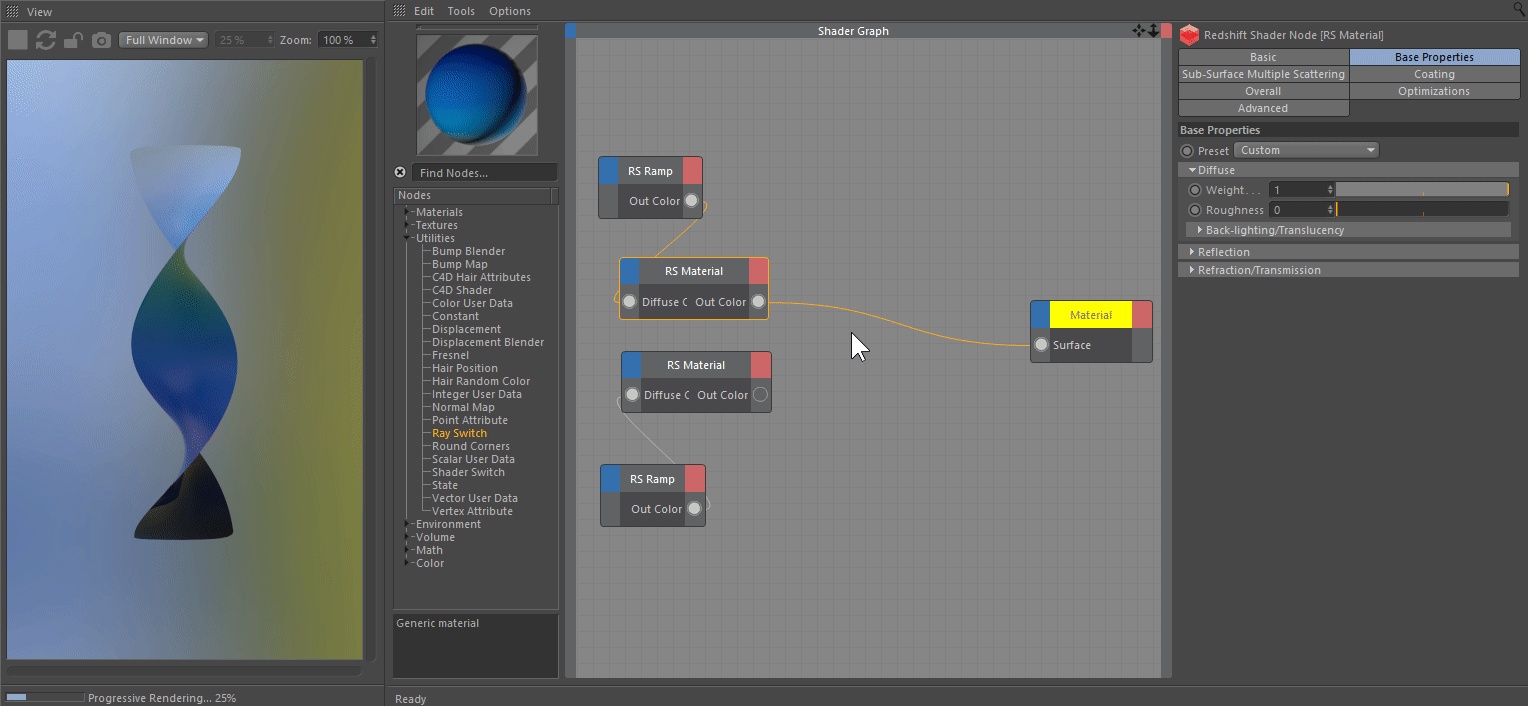Expand the Materials tree category
Image resolution: width=1528 pixels, height=706 pixels.
pos(408,212)
